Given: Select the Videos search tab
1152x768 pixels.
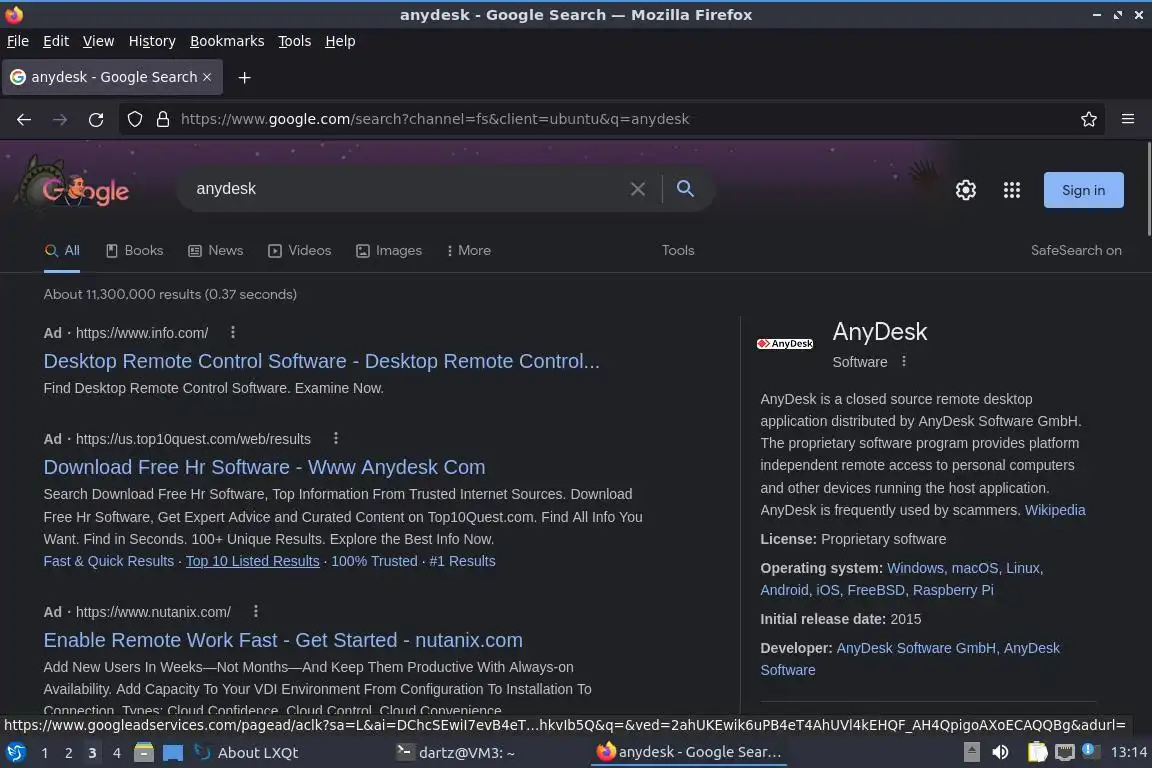Looking at the screenshot, I should click(x=299, y=251).
